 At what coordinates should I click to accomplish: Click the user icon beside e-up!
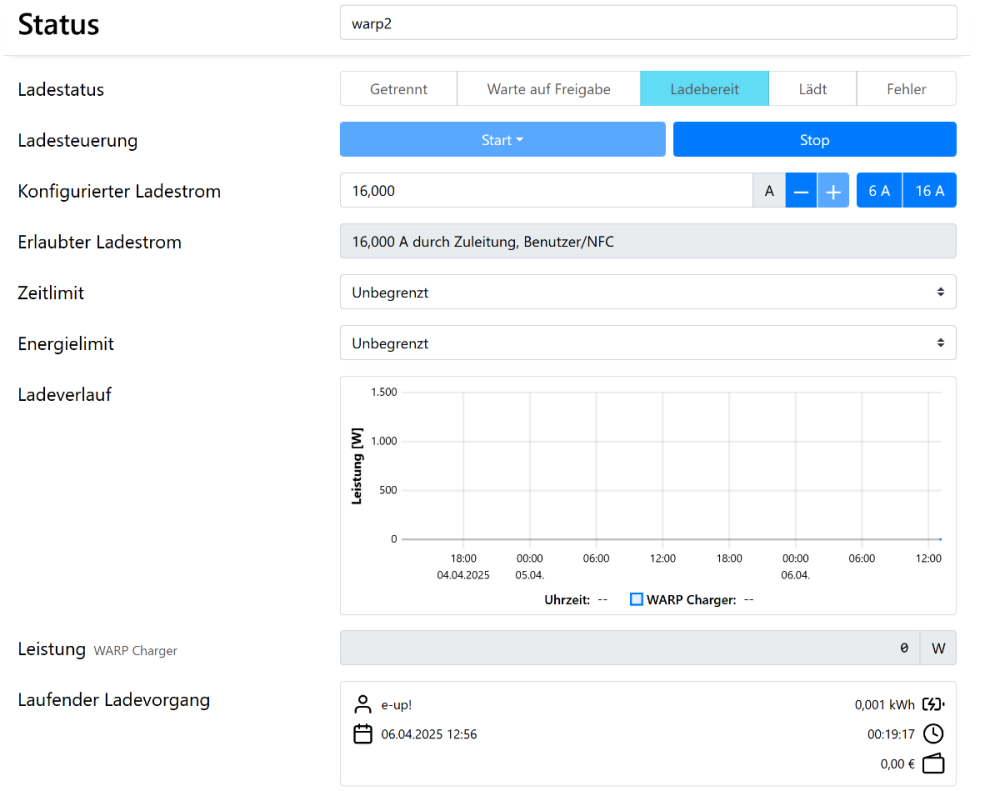pos(362,704)
